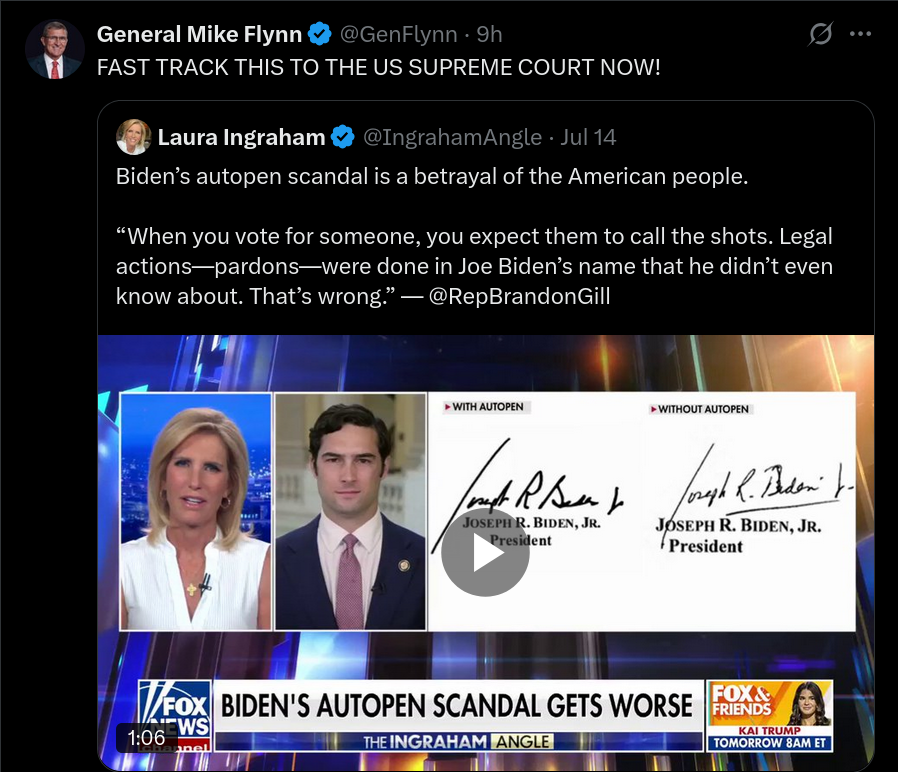Viewport: 898px width, 772px height.
Task: Open General Mike Flynn's profile picture
Action: point(55,49)
